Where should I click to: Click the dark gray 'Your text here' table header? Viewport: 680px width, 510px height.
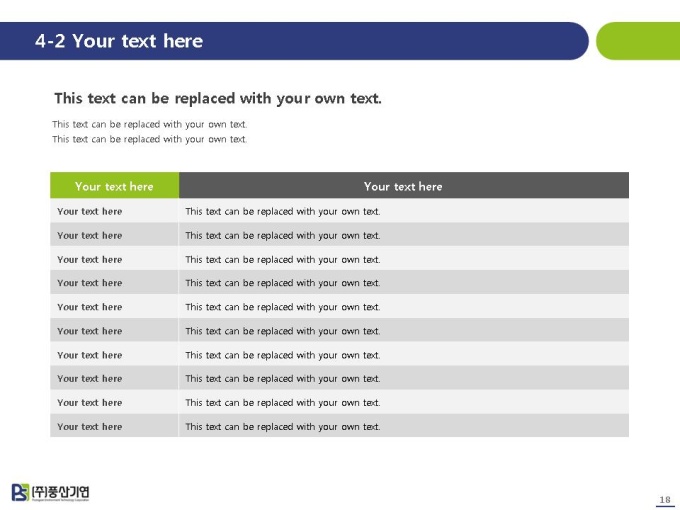click(404, 186)
